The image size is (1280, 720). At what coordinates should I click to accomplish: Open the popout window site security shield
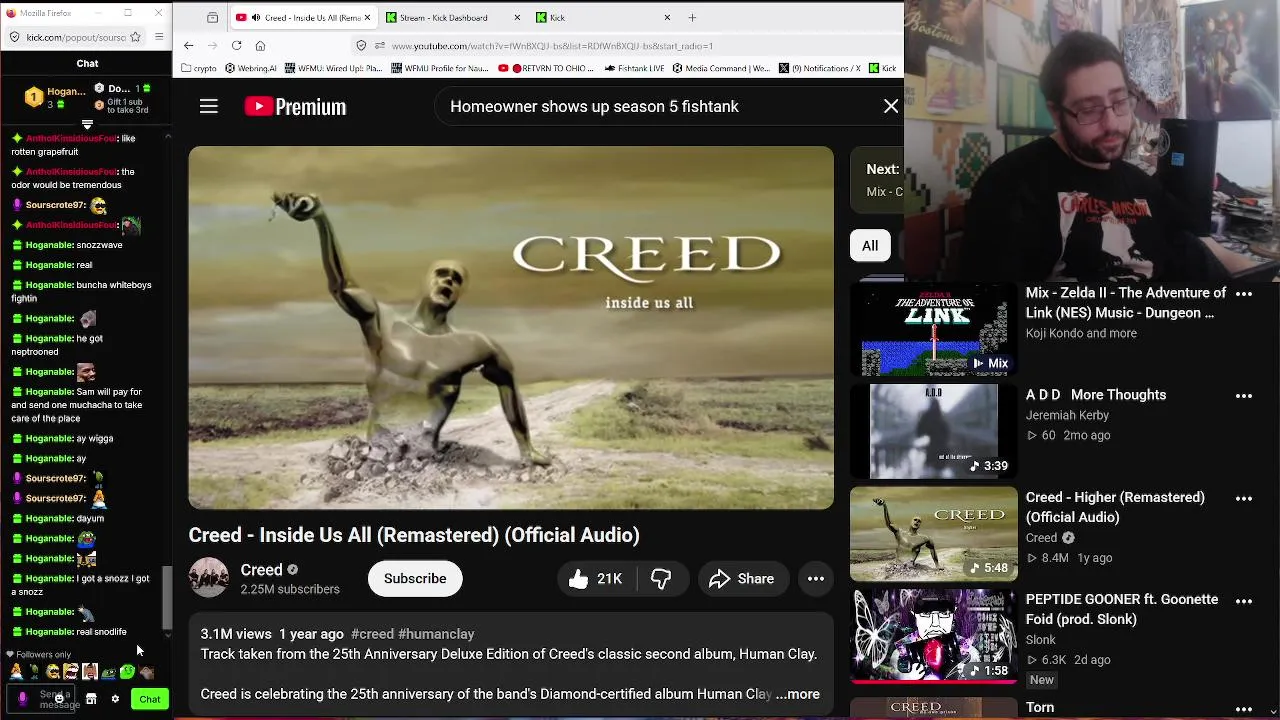(14, 37)
